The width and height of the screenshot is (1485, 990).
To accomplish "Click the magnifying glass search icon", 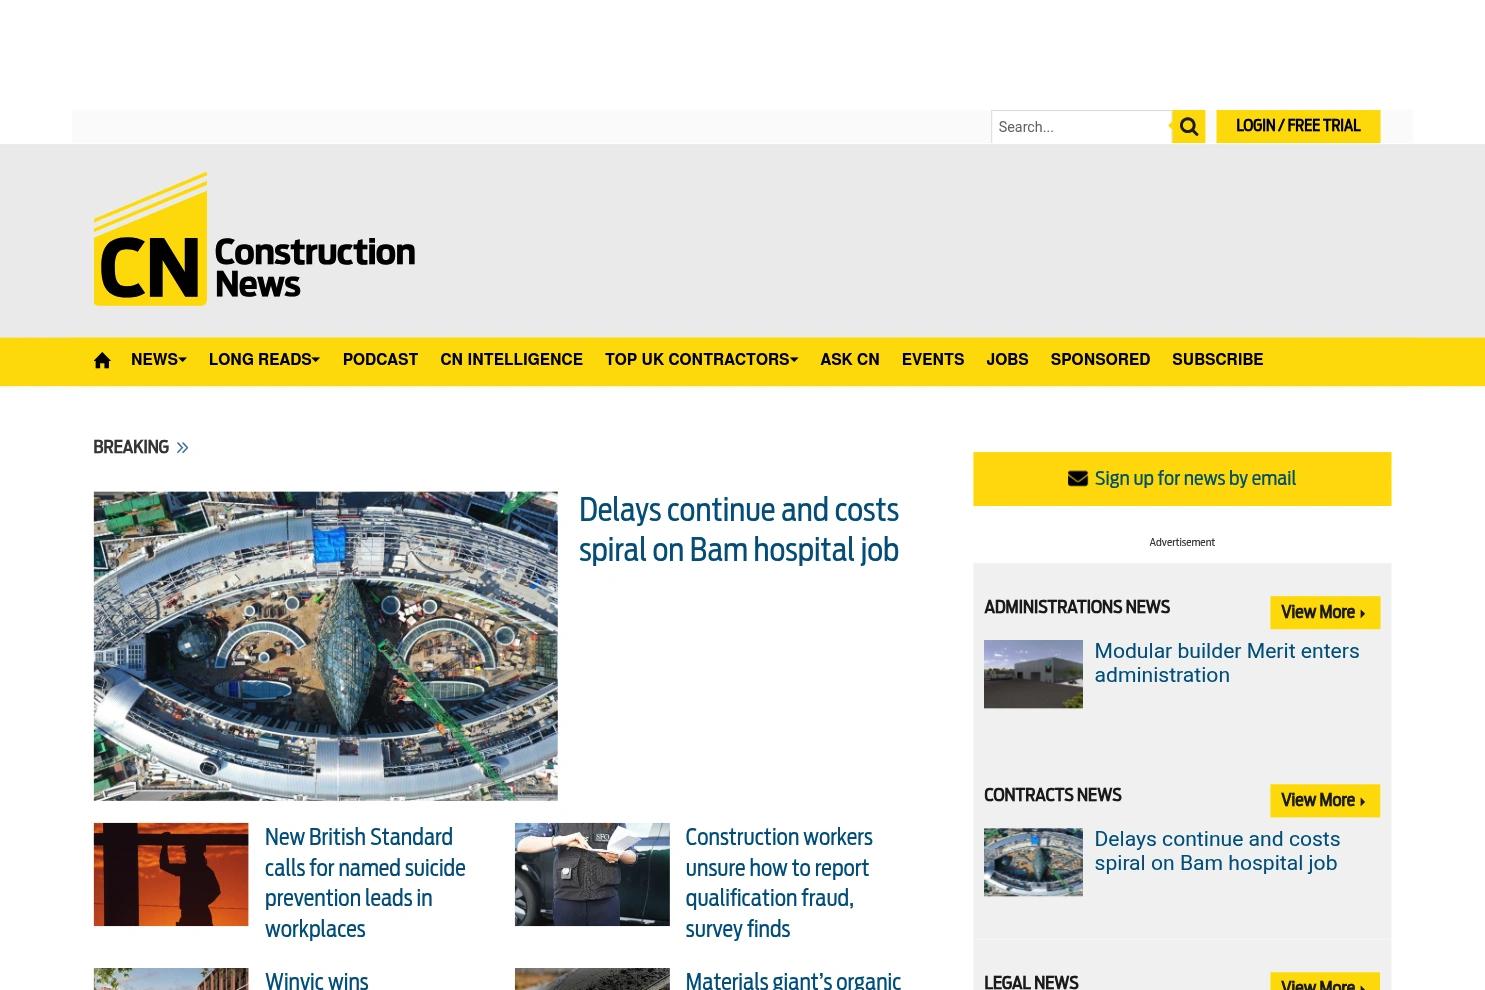I will click(x=1188, y=127).
